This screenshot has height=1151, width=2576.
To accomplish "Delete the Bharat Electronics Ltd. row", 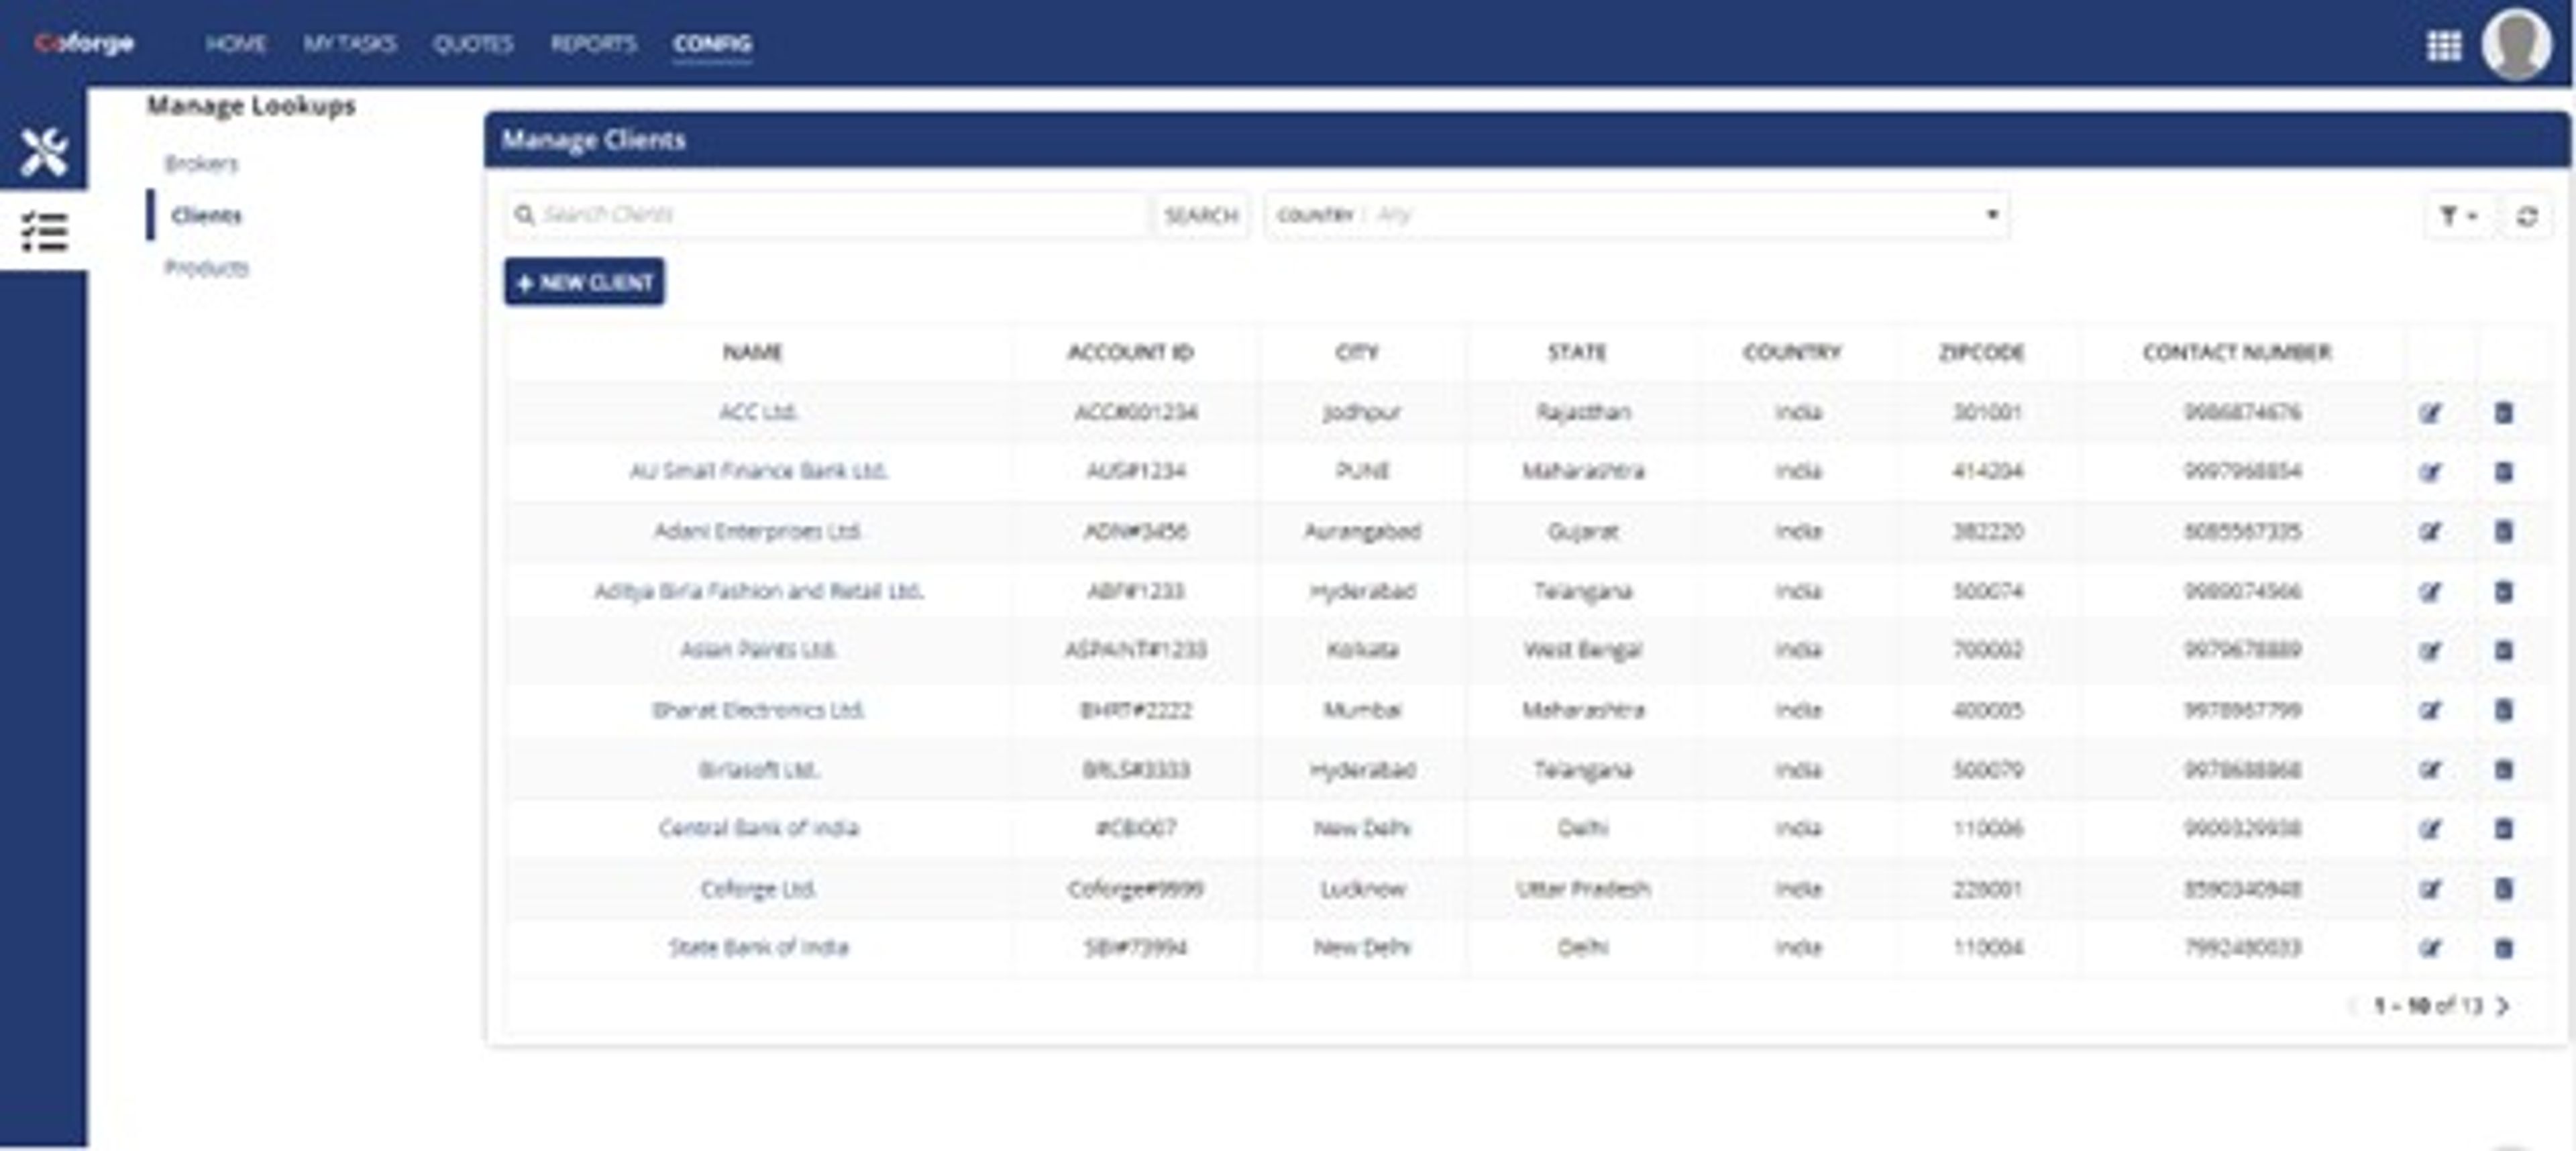I will point(2503,710).
